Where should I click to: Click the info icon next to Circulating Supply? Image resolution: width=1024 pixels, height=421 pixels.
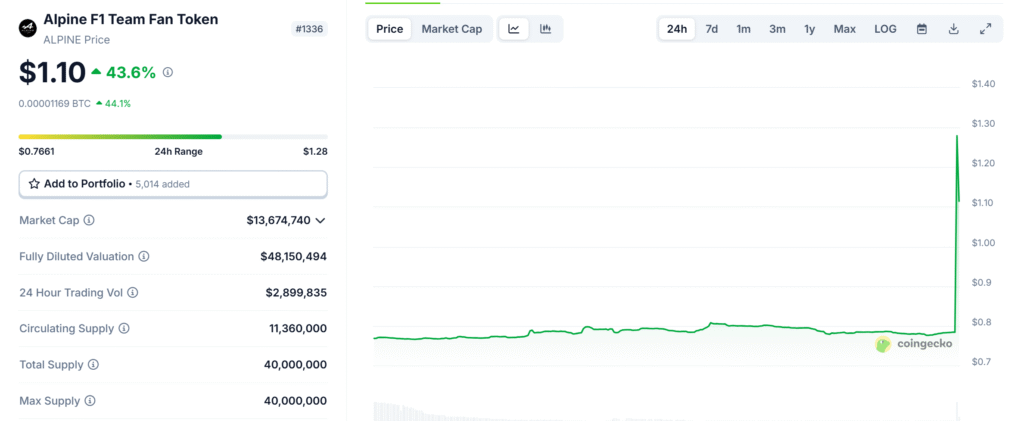coord(124,328)
